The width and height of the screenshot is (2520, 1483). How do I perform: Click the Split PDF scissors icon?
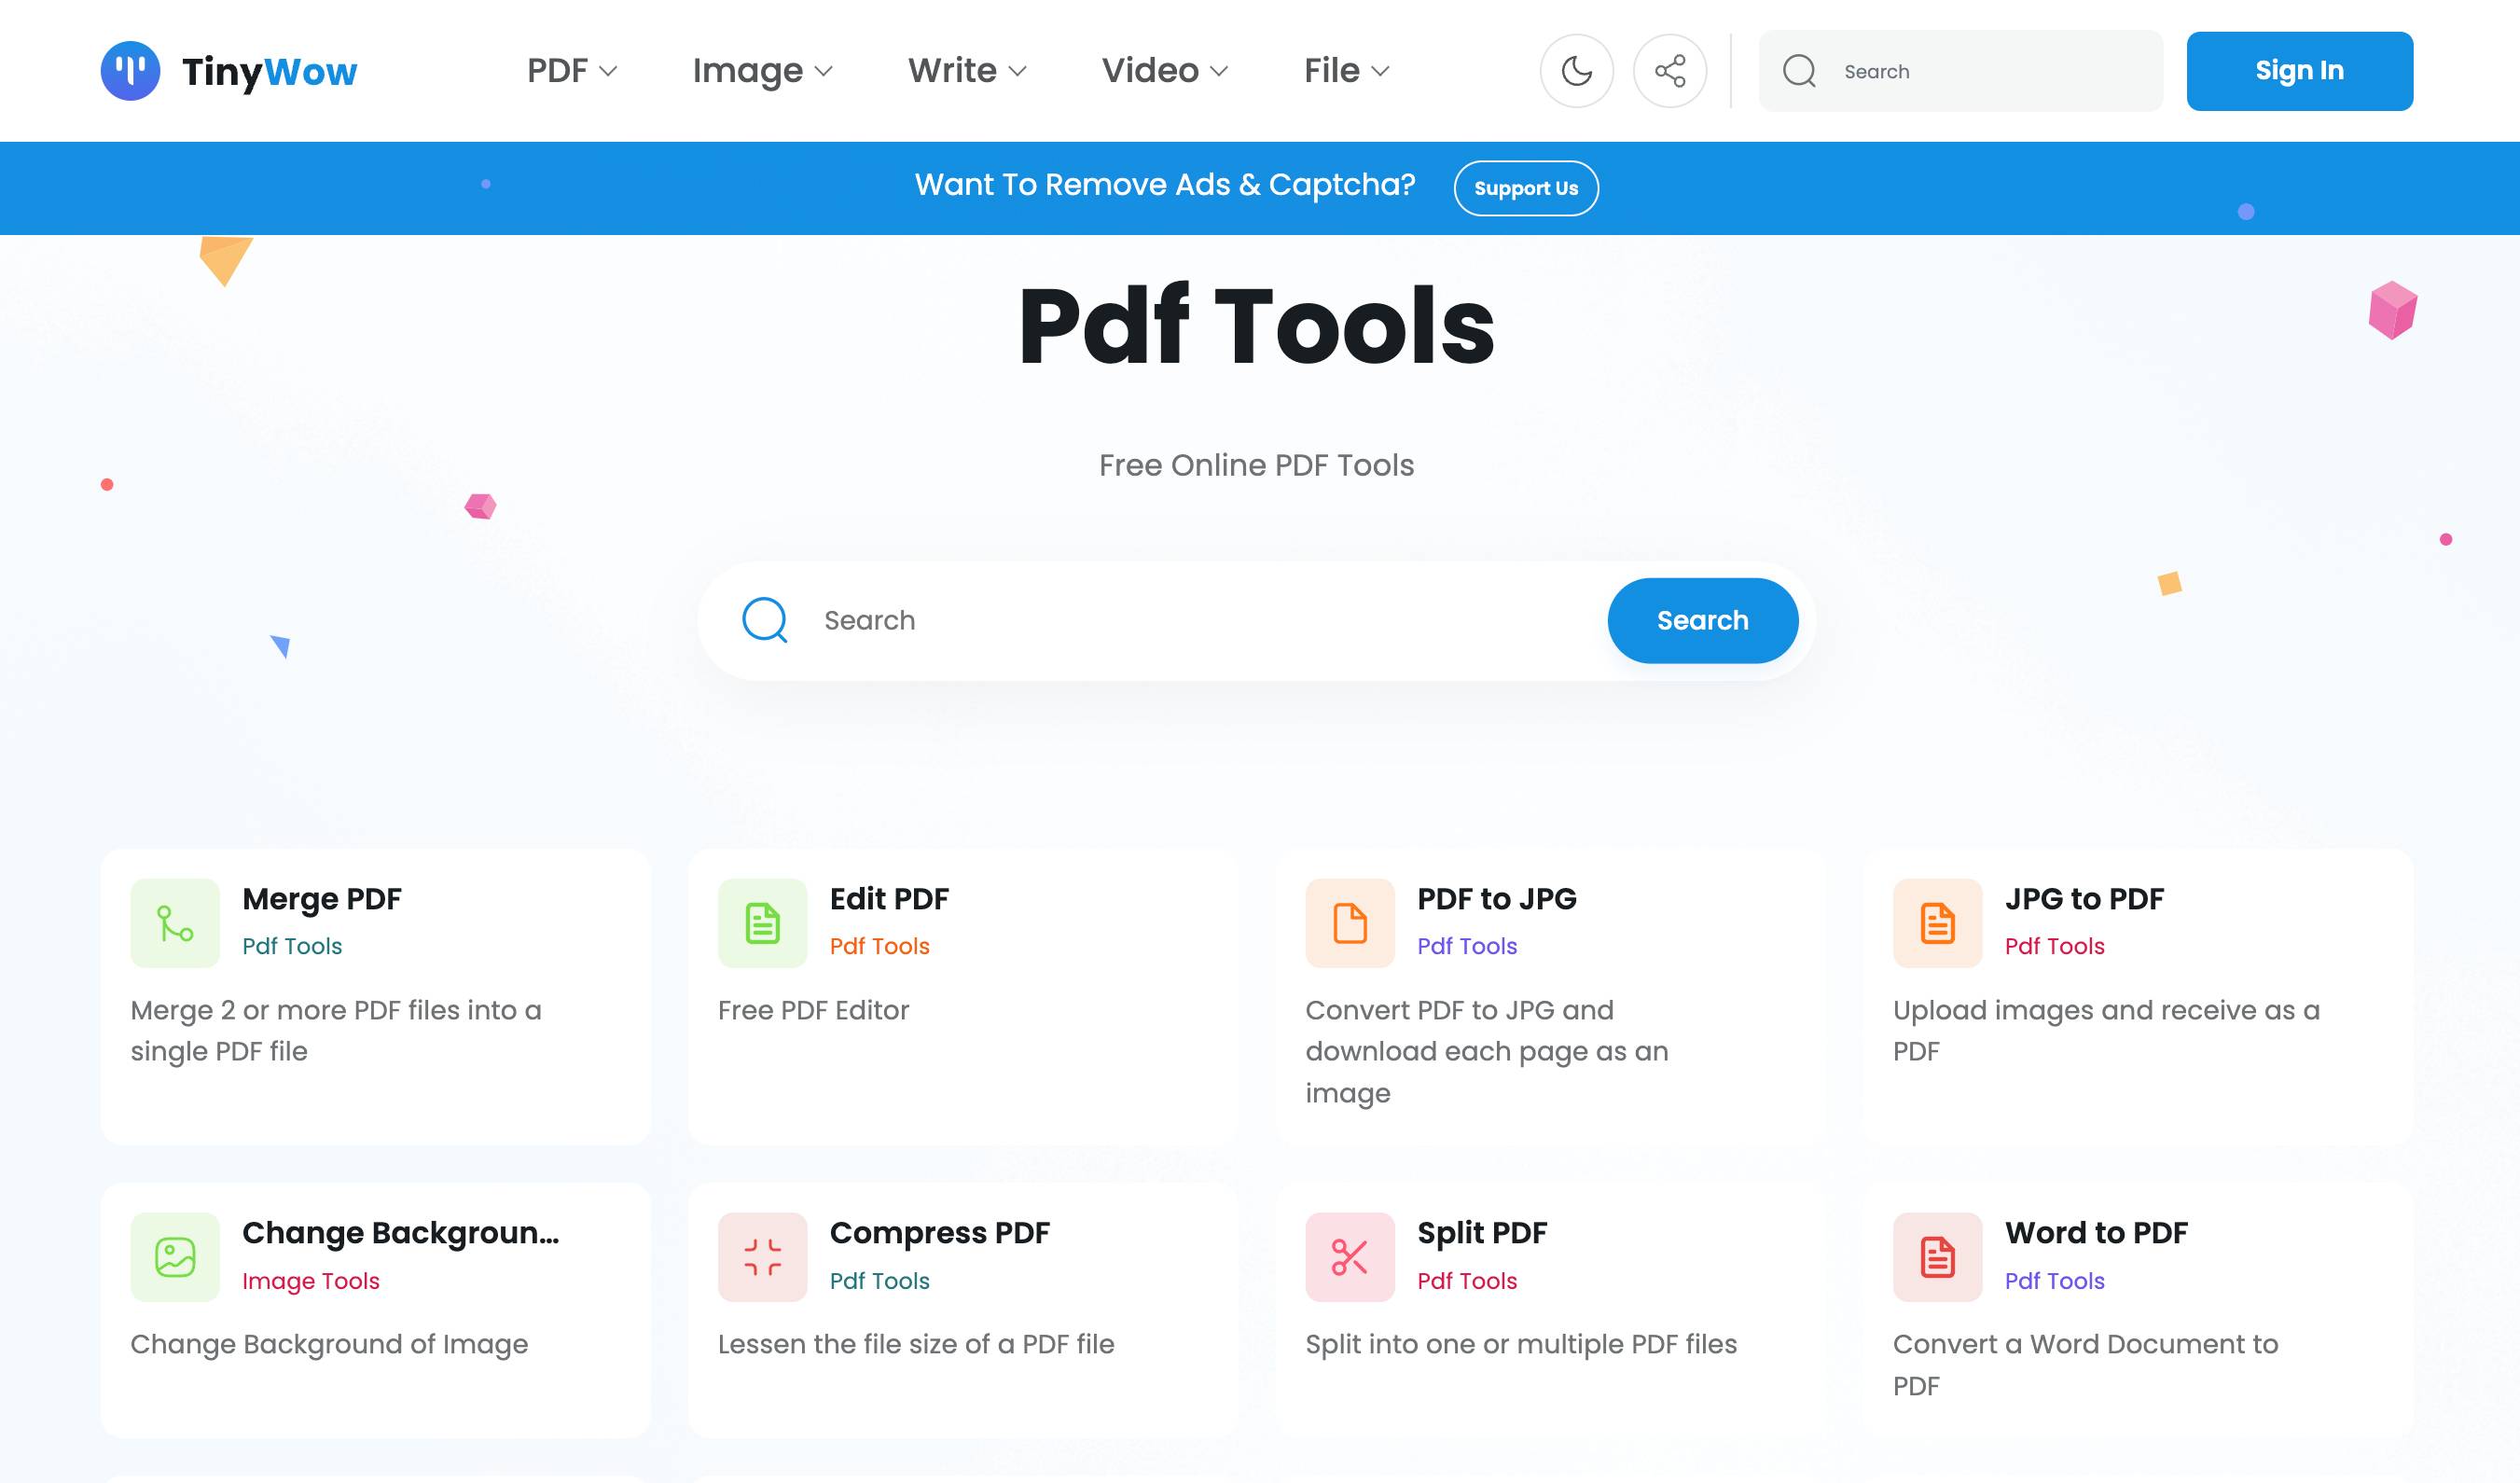pyautogui.click(x=1349, y=1257)
